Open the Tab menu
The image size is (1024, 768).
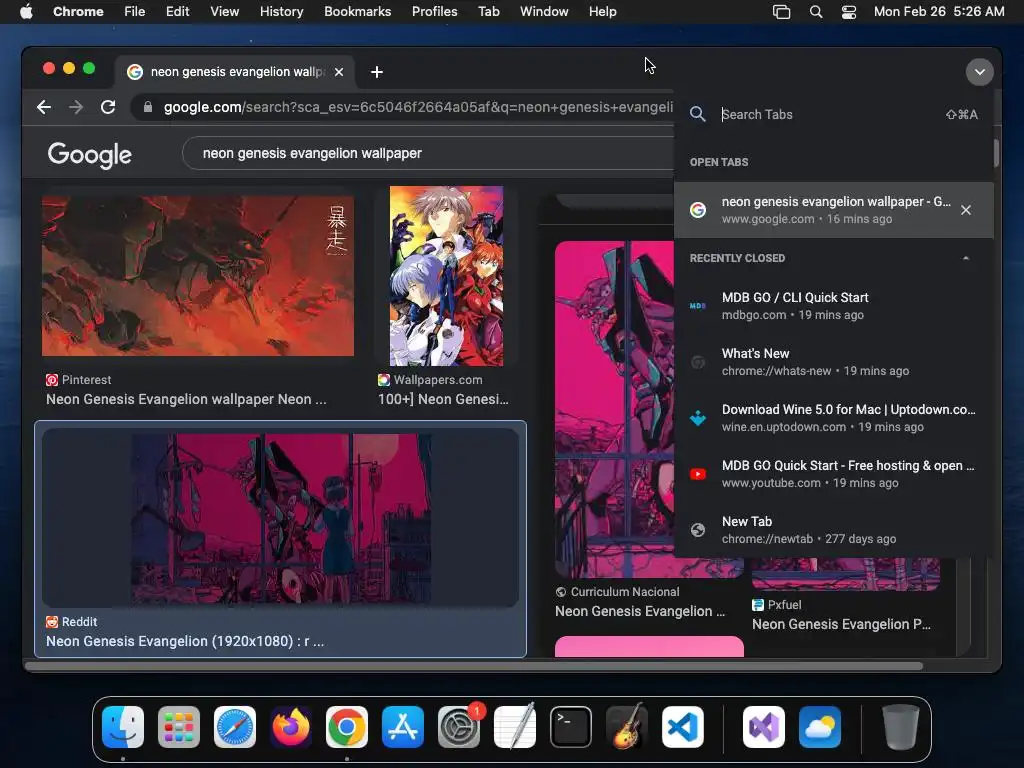pyautogui.click(x=488, y=12)
